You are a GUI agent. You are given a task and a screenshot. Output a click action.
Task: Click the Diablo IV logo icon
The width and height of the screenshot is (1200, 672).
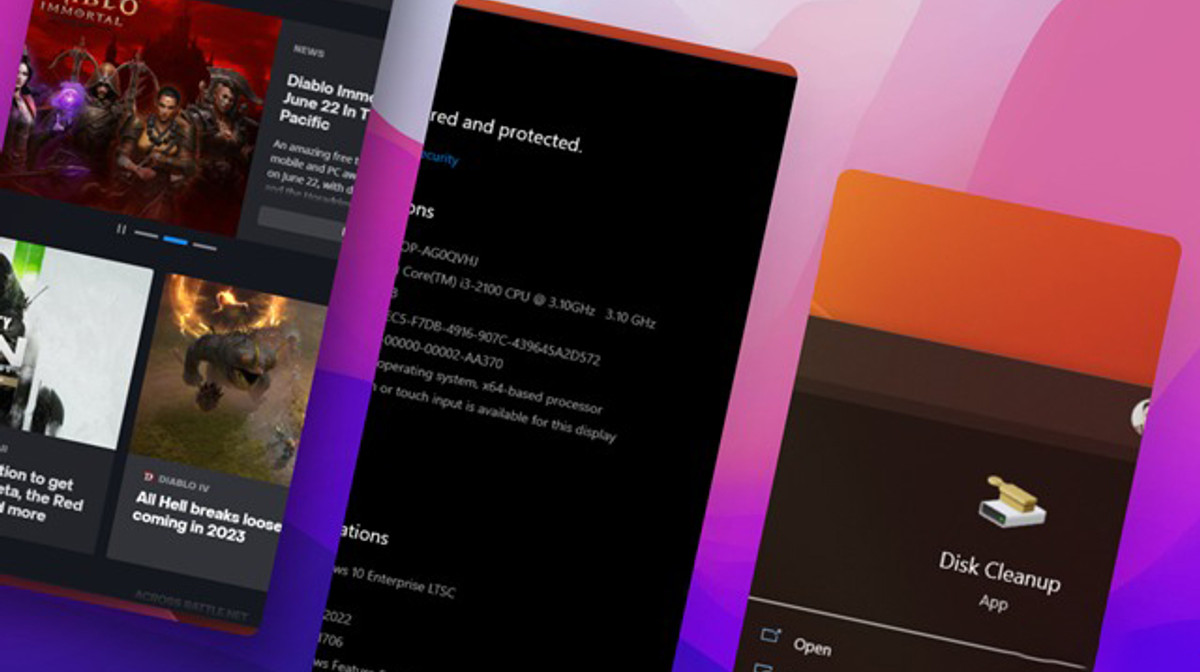point(148,477)
